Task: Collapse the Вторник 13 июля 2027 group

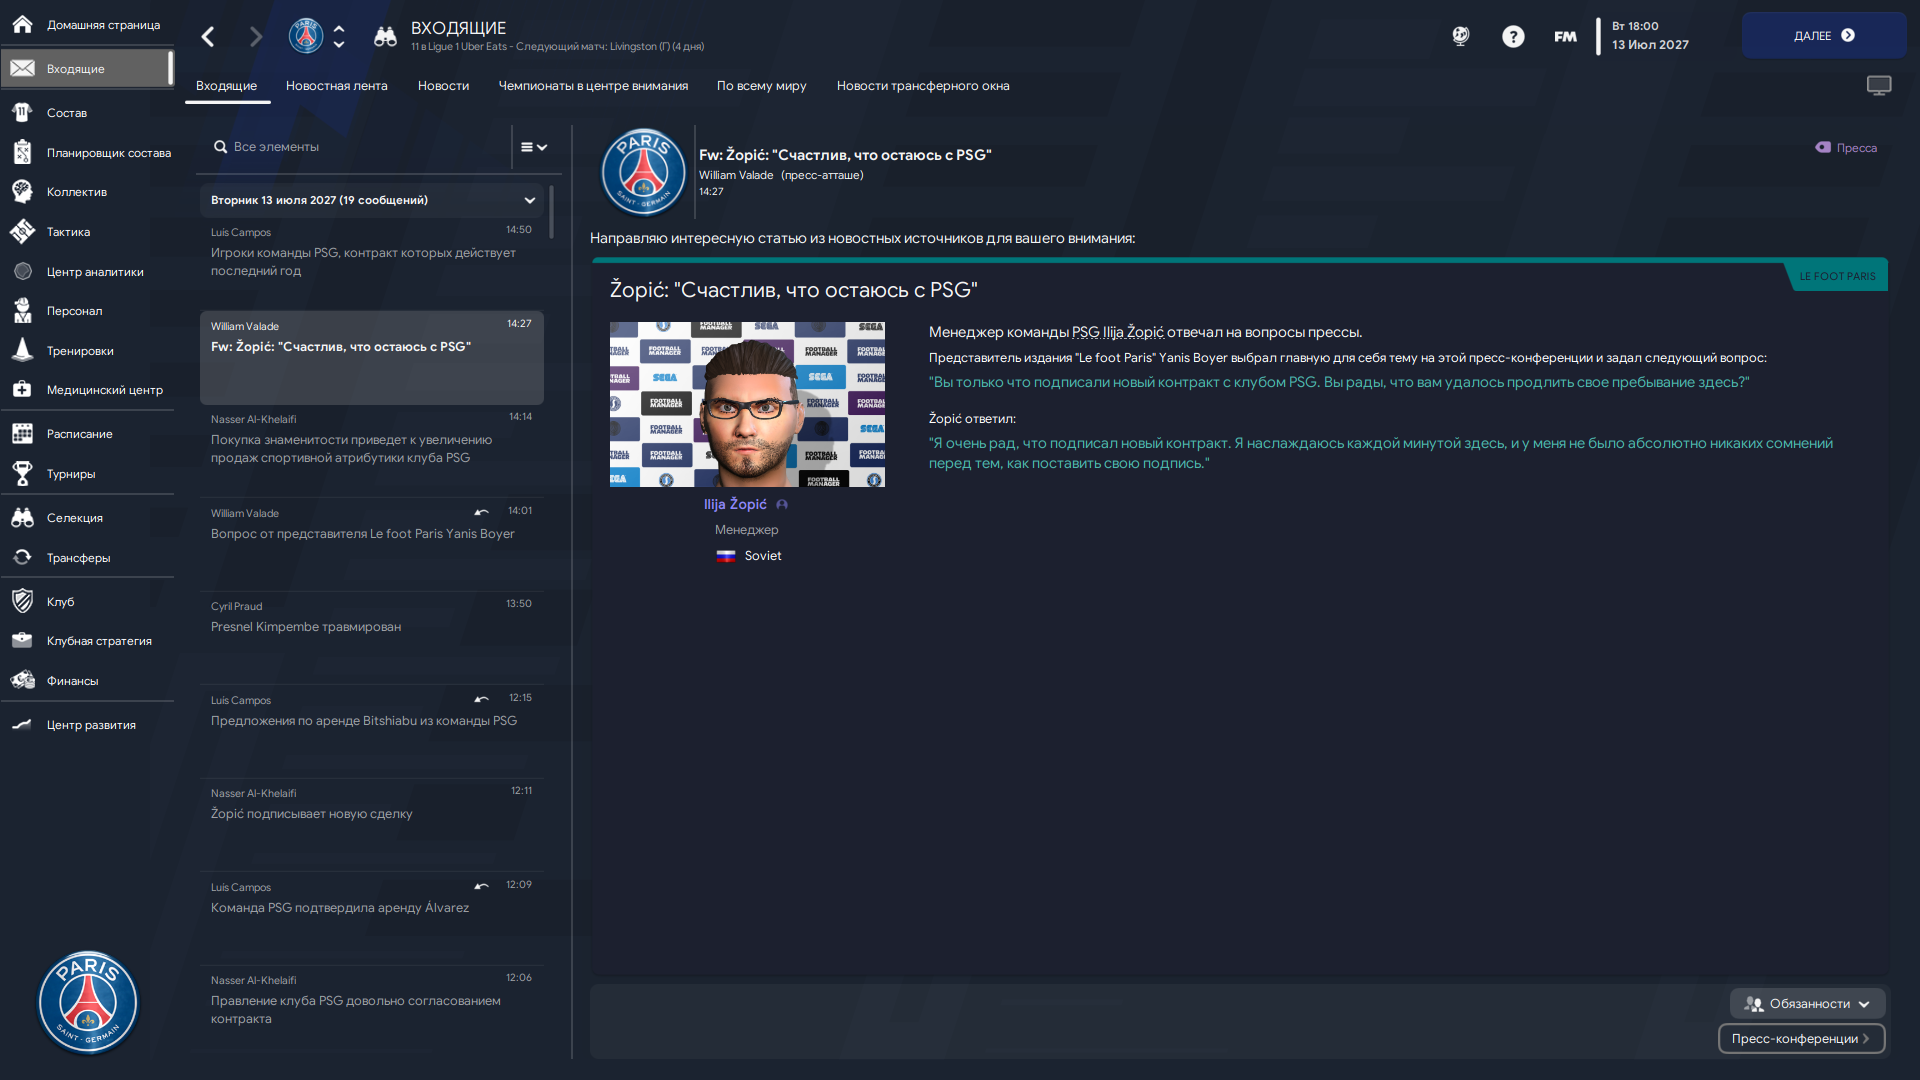Action: coord(530,200)
